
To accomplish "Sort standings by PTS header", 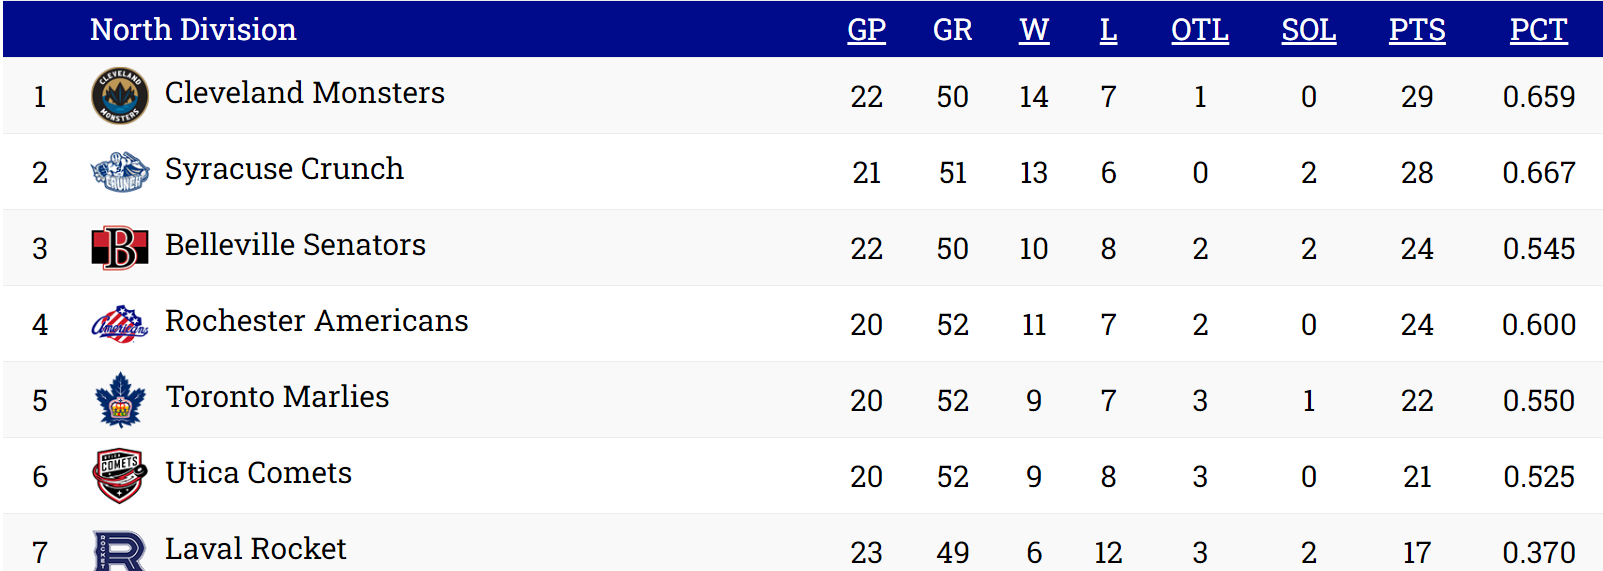I will pyautogui.click(x=1417, y=30).
